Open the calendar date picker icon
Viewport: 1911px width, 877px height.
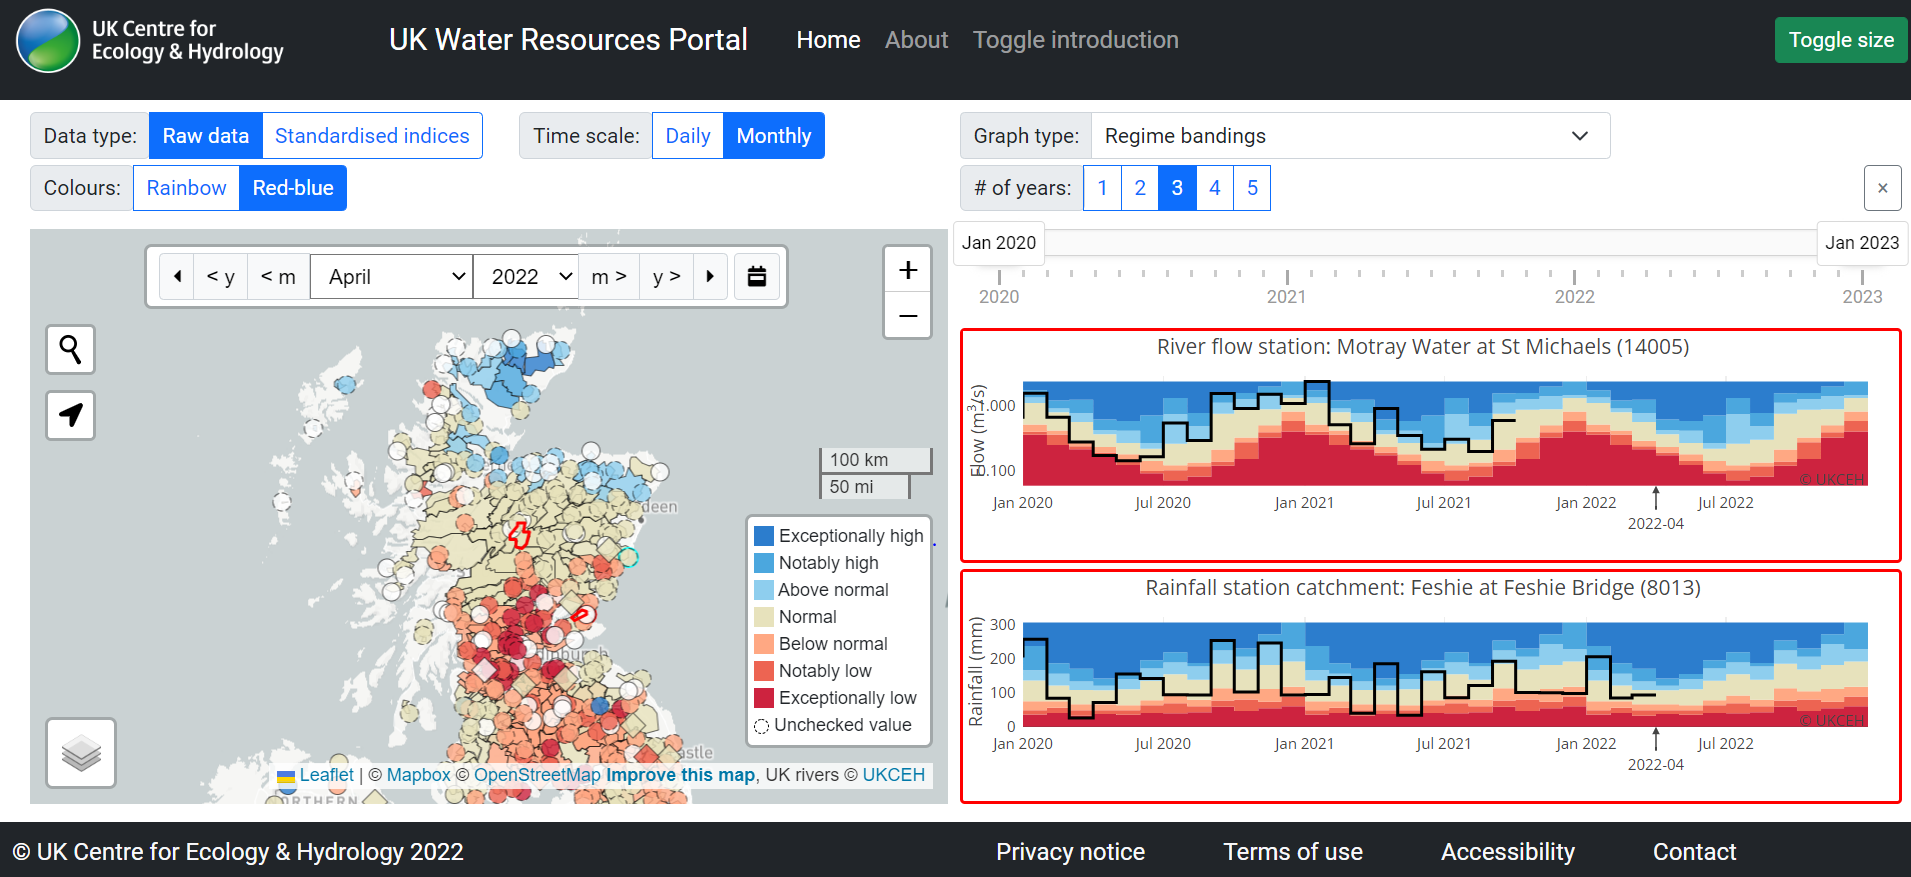pyautogui.click(x=757, y=277)
